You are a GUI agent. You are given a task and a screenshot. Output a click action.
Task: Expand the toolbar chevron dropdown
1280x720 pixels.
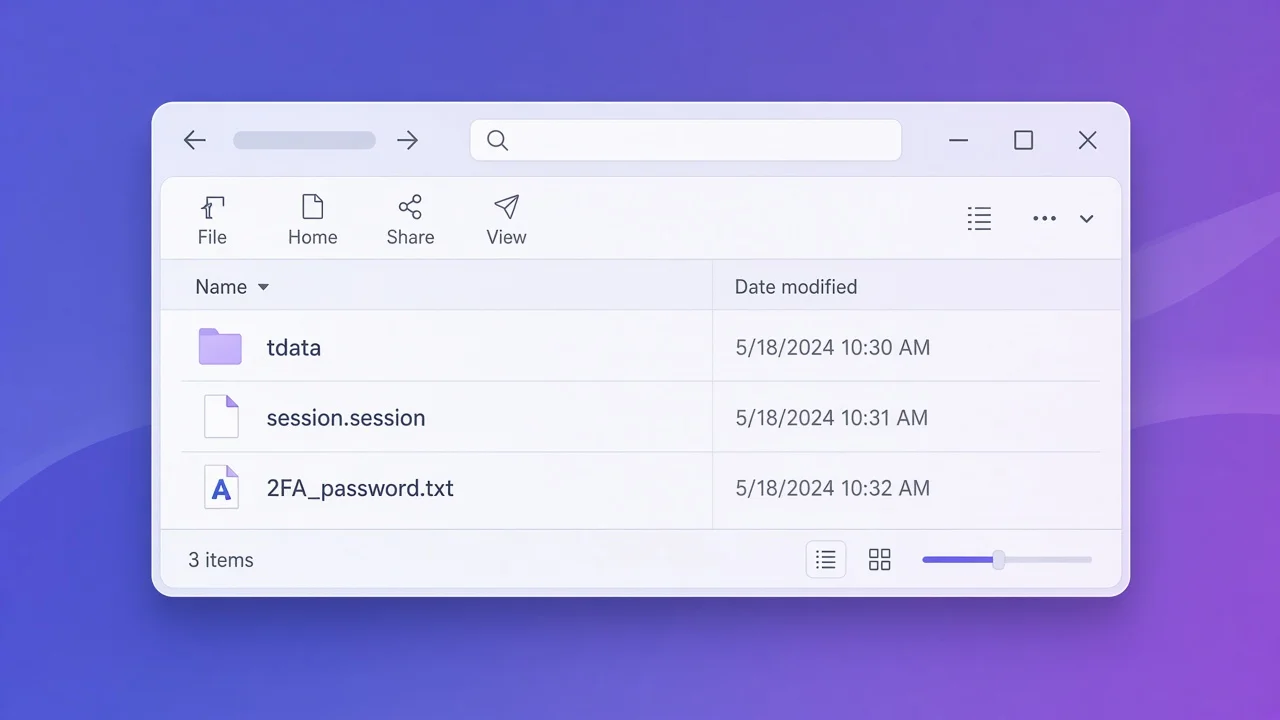coord(1087,219)
